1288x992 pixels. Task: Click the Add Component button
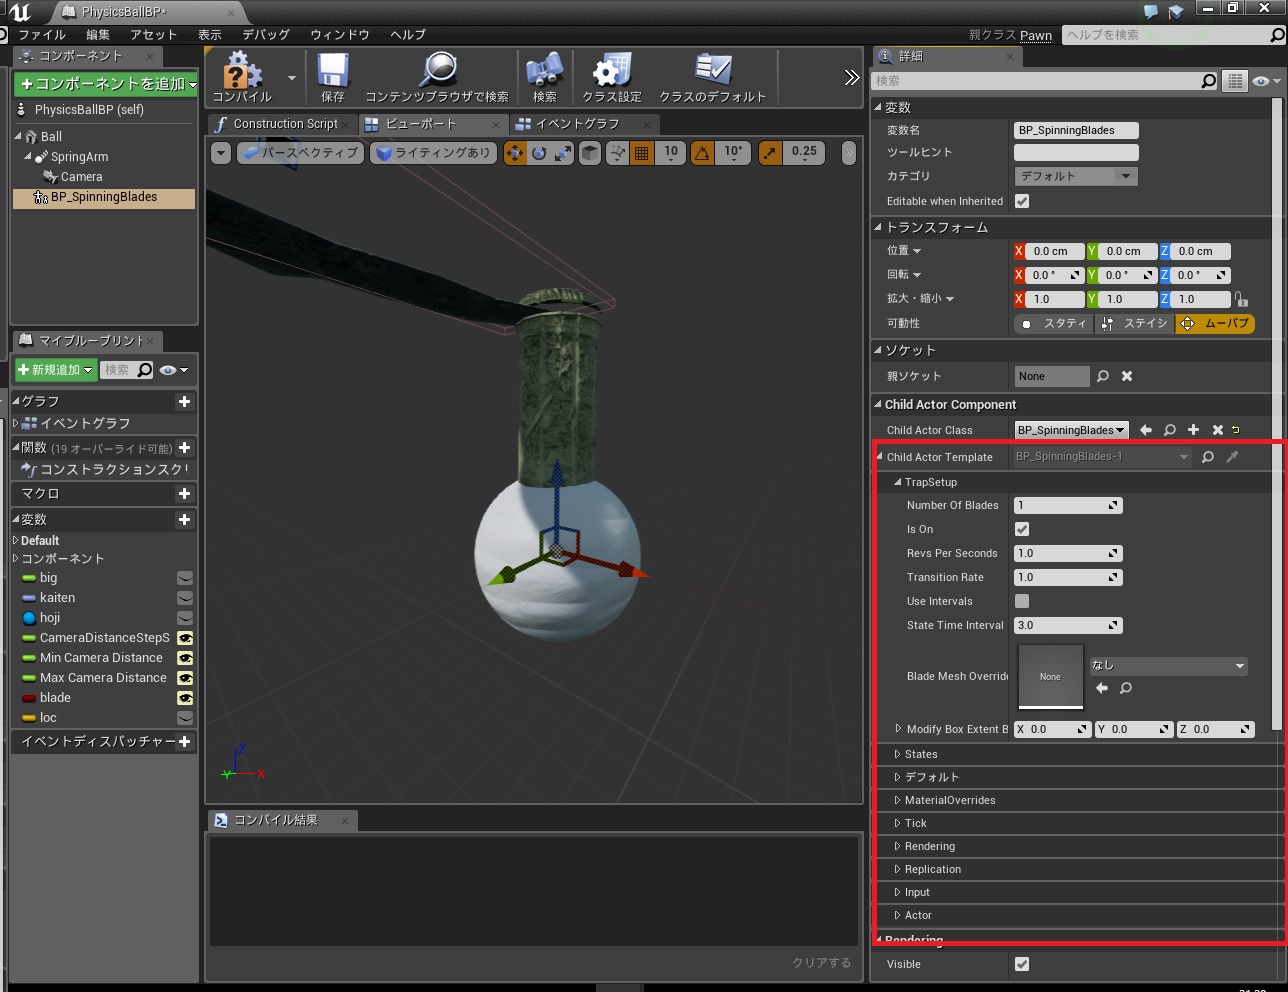[x=106, y=84]
